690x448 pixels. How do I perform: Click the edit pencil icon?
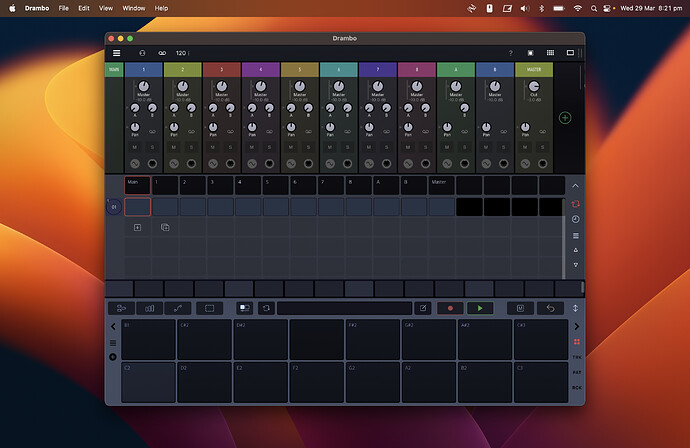coord(423,308)
